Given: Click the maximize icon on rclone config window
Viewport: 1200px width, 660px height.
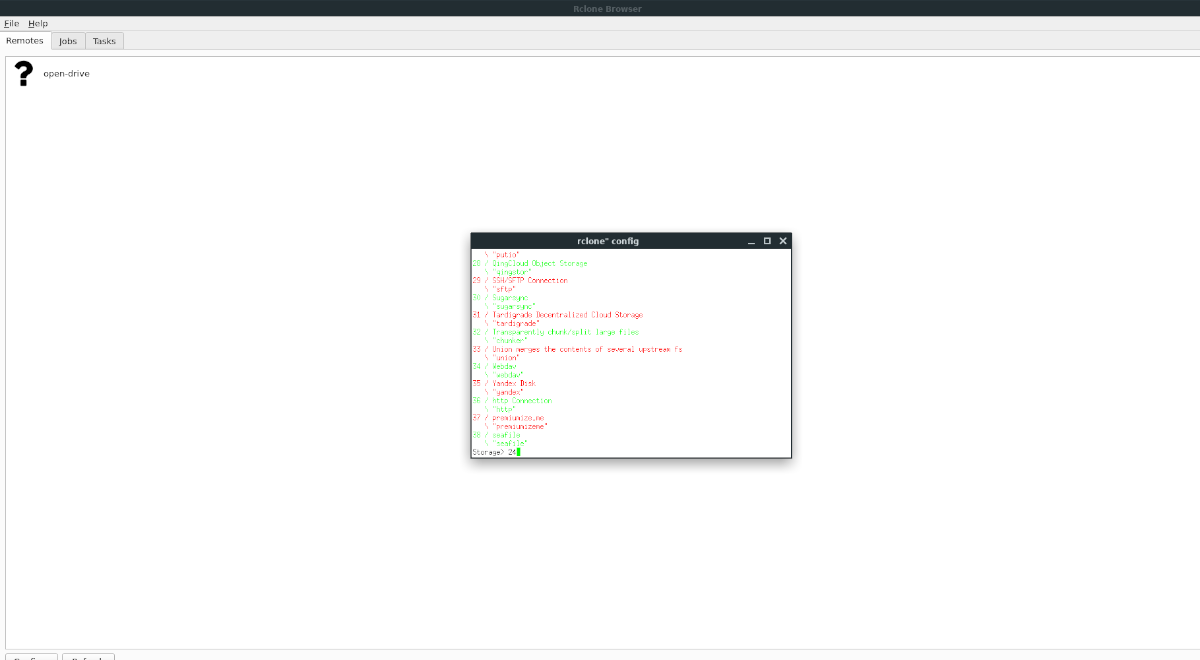Looking at the screenshot, I should [766, 241].
